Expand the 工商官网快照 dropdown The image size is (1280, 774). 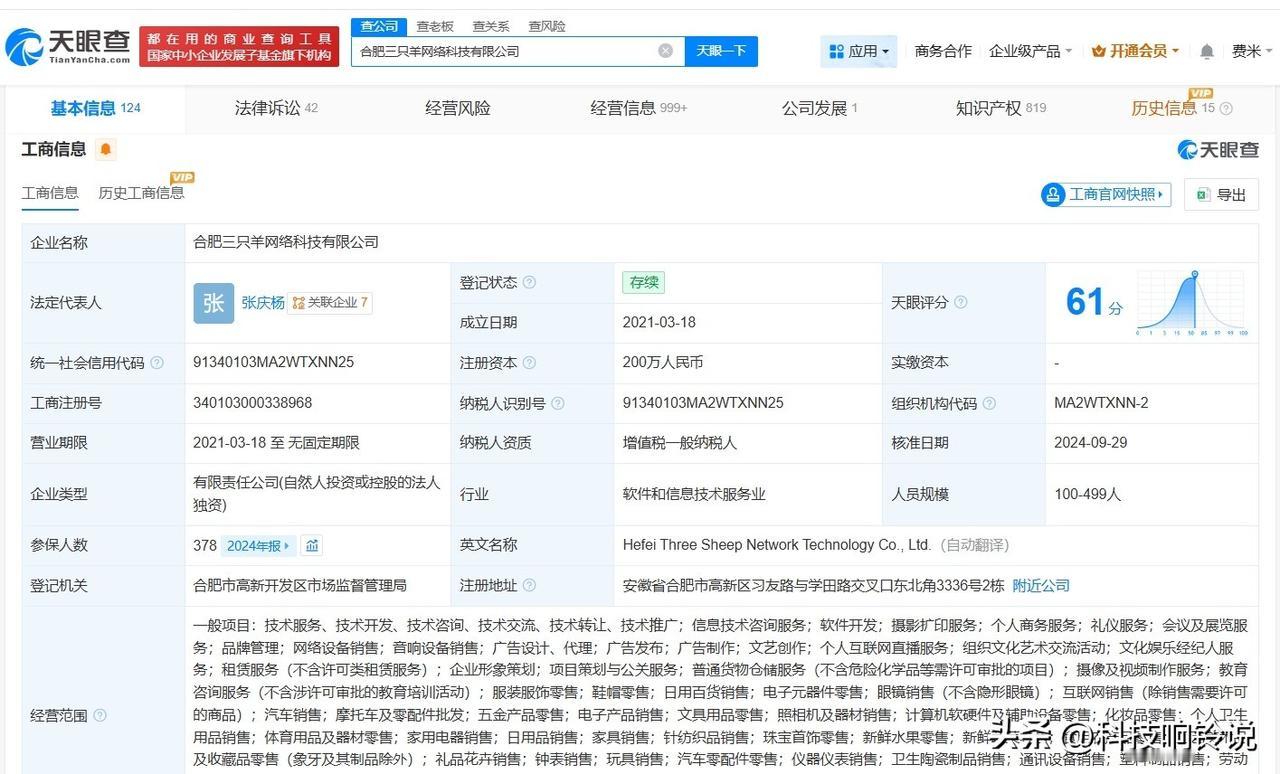[1105, 194]
